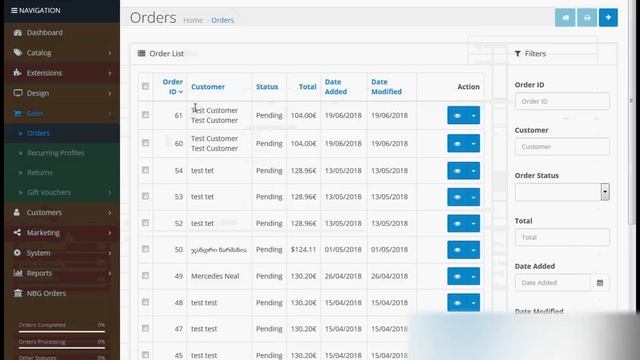Check the box for order 52
The image size is (640, 360).
pos(145,223)
